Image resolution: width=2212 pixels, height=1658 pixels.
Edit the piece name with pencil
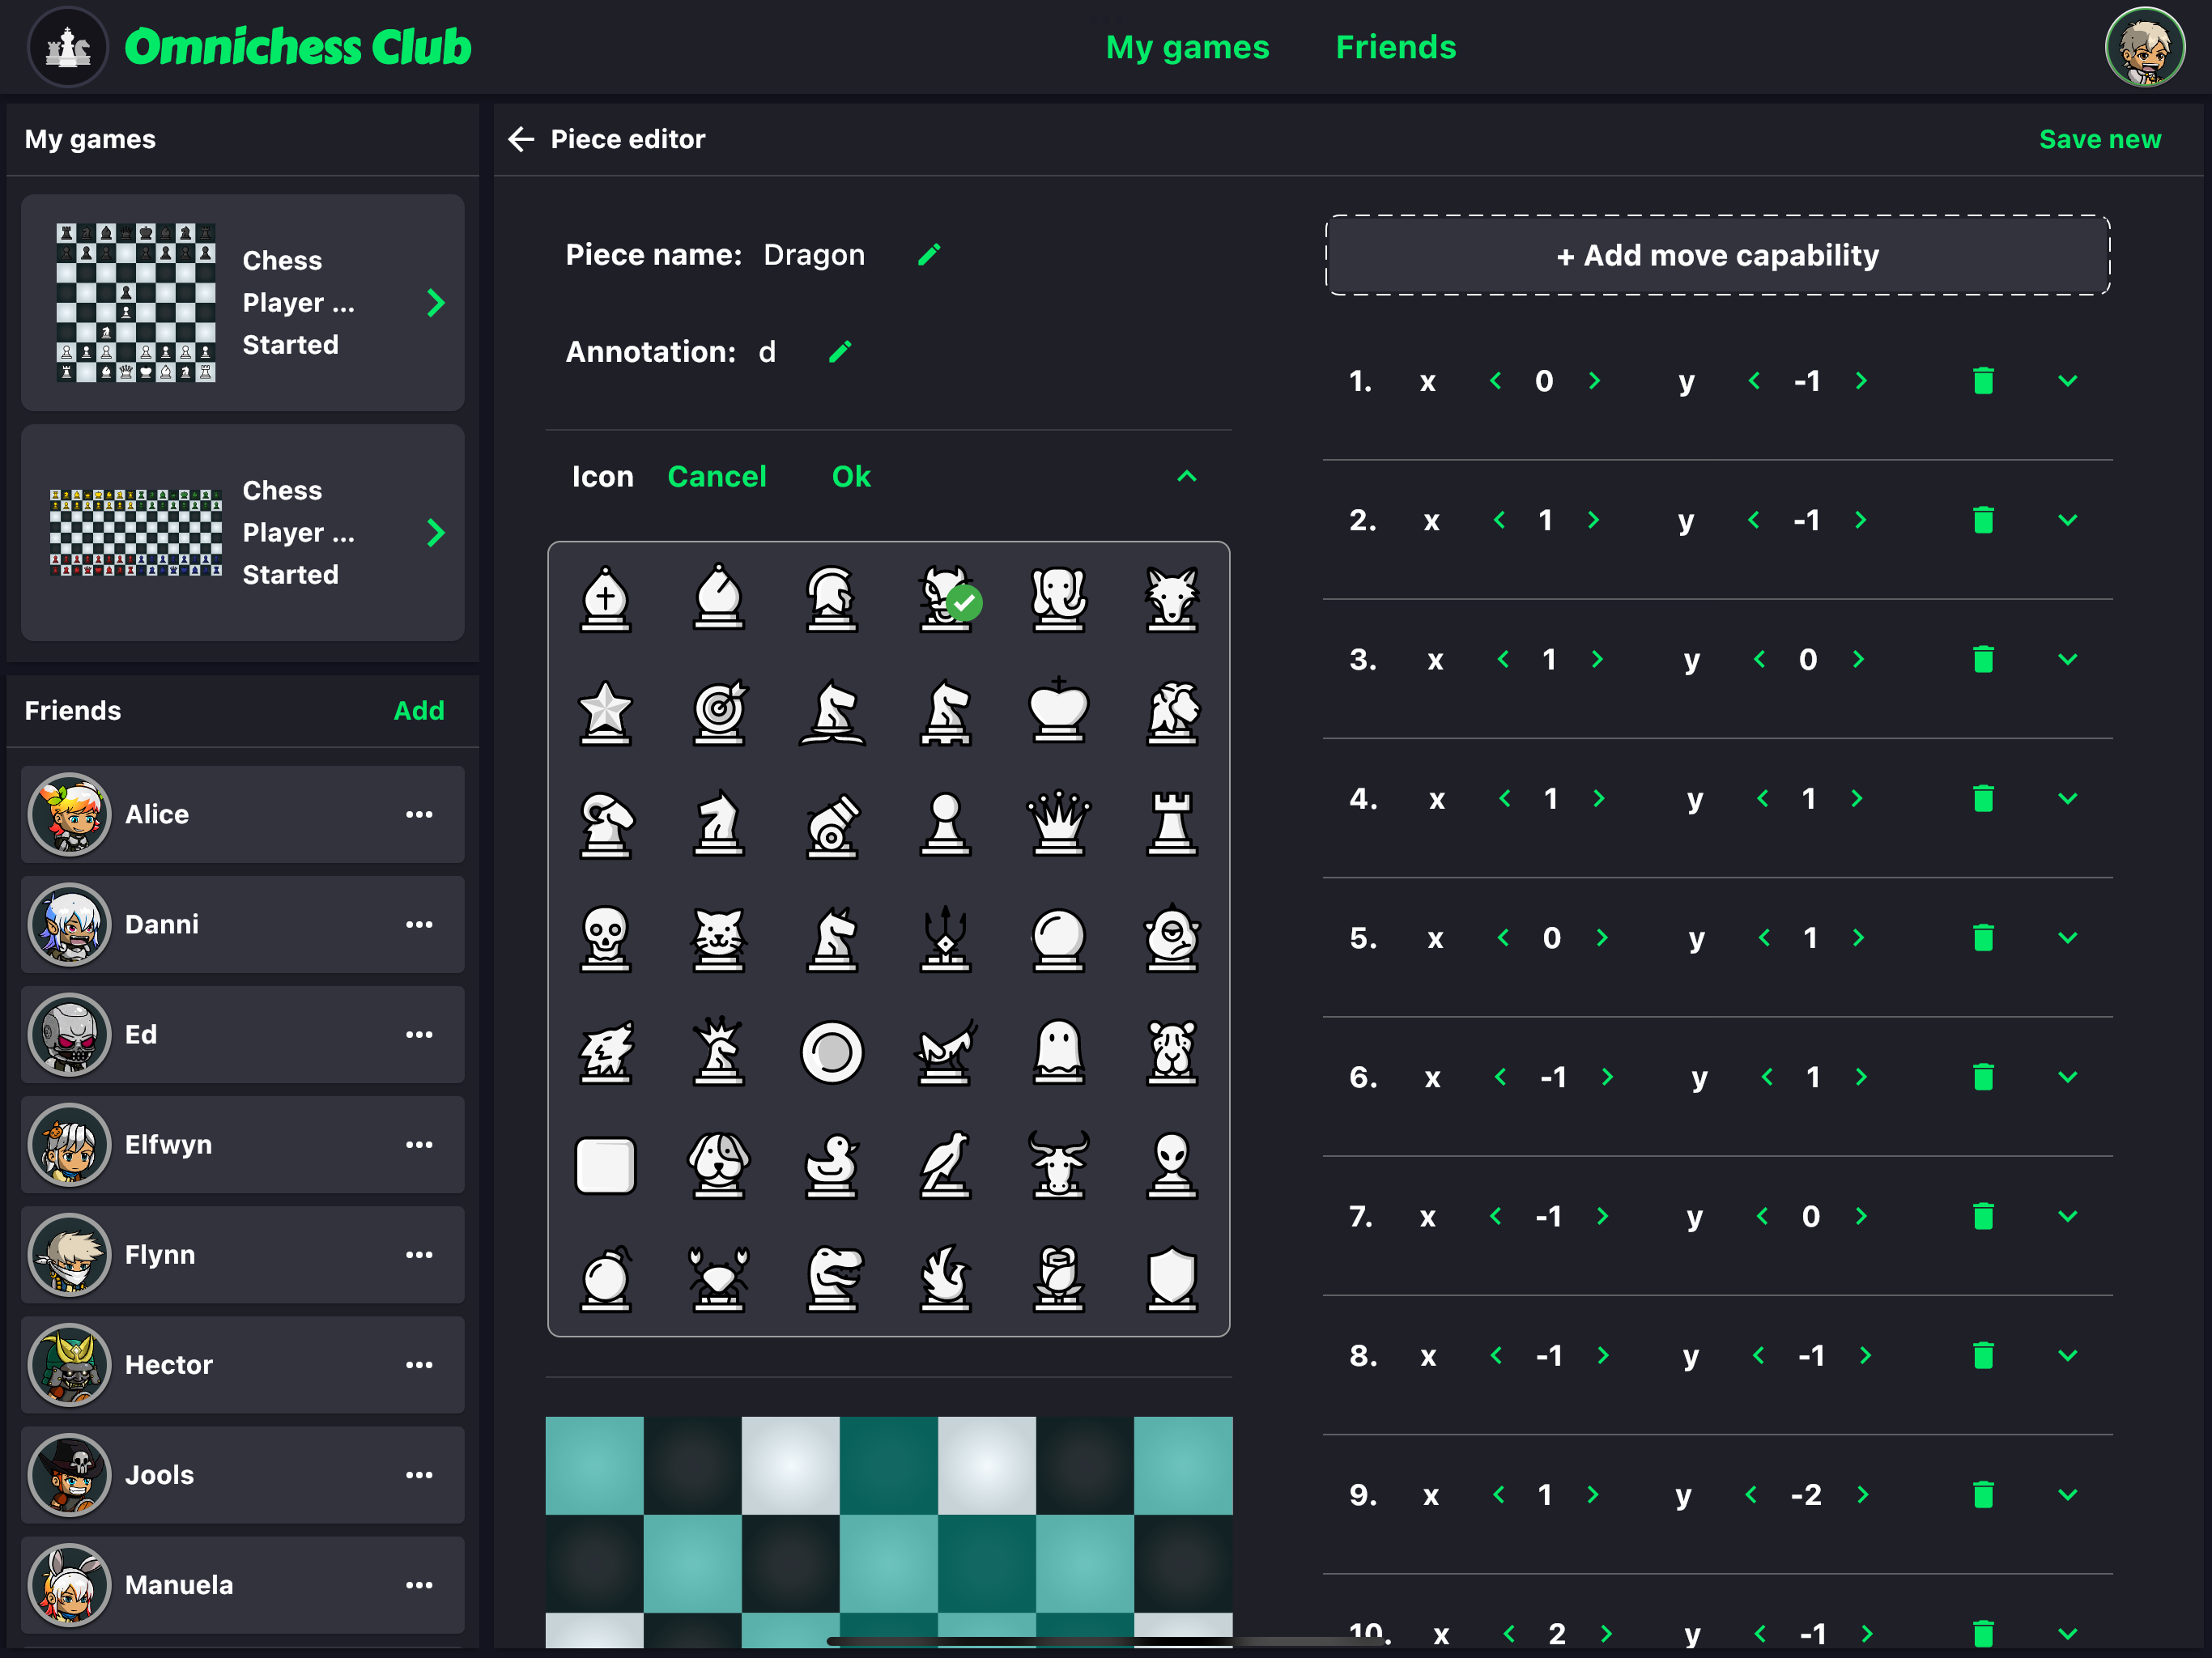click(x=929, y=255)
